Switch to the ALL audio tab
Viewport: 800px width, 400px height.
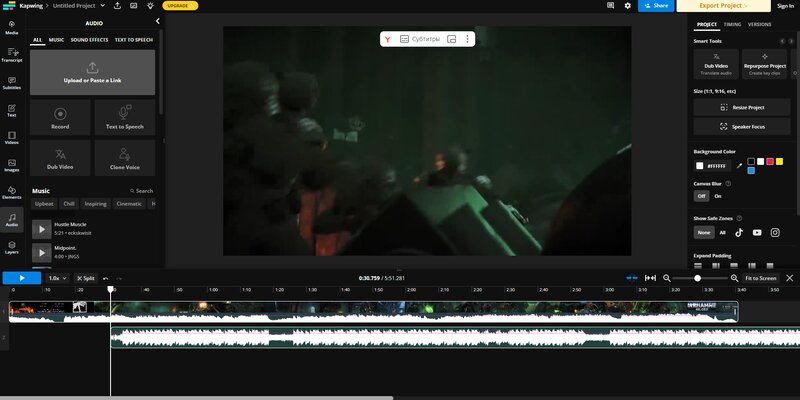[x=37, y=40]
